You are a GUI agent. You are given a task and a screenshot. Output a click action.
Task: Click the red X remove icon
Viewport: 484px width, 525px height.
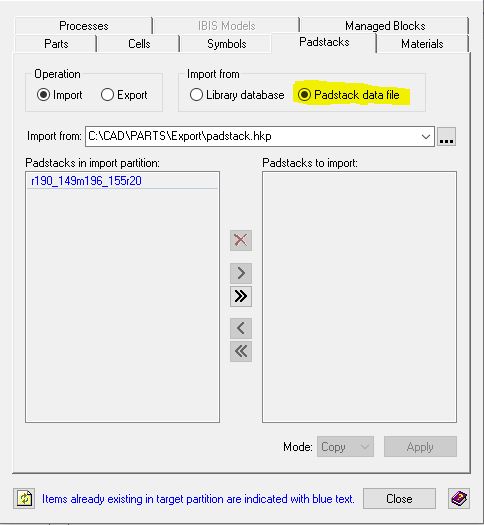[241, 240]
